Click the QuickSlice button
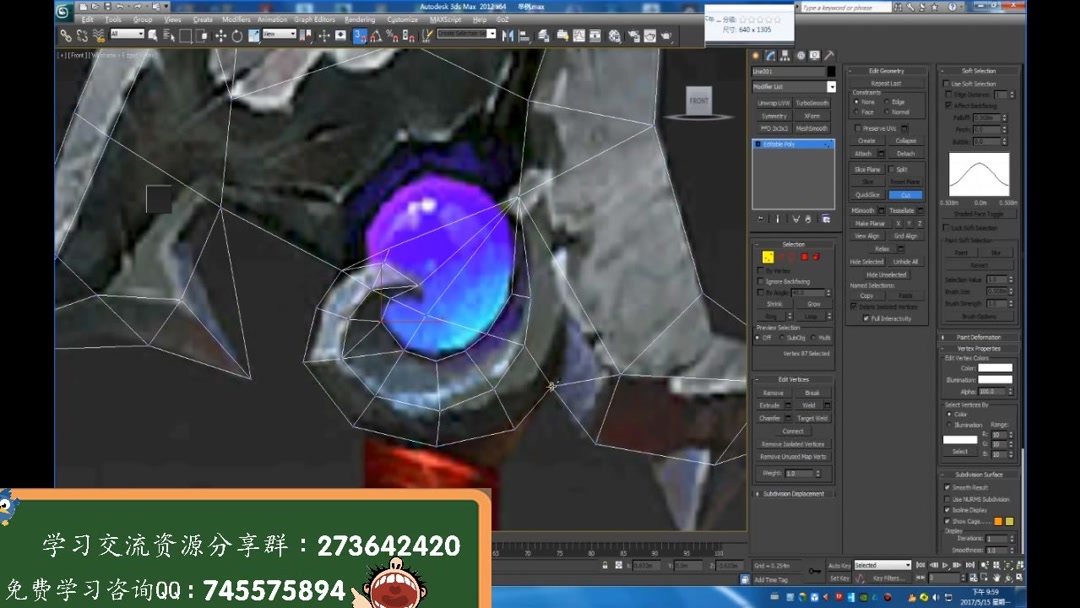The width and height of the screenshot is (1080, 608). coord(866,194)
